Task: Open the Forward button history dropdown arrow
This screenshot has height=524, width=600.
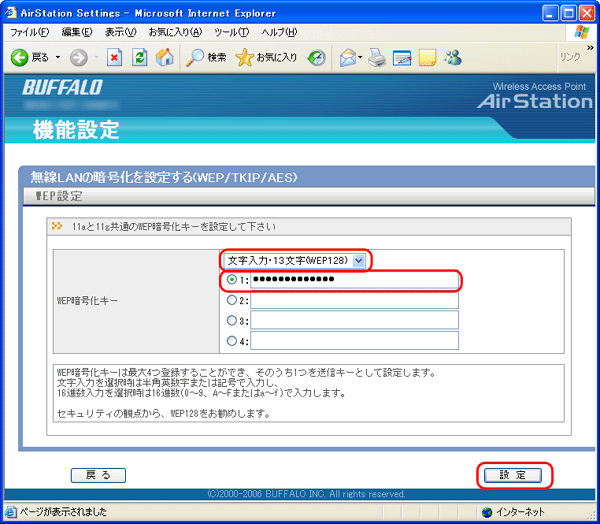Action: tap(96, 58)
